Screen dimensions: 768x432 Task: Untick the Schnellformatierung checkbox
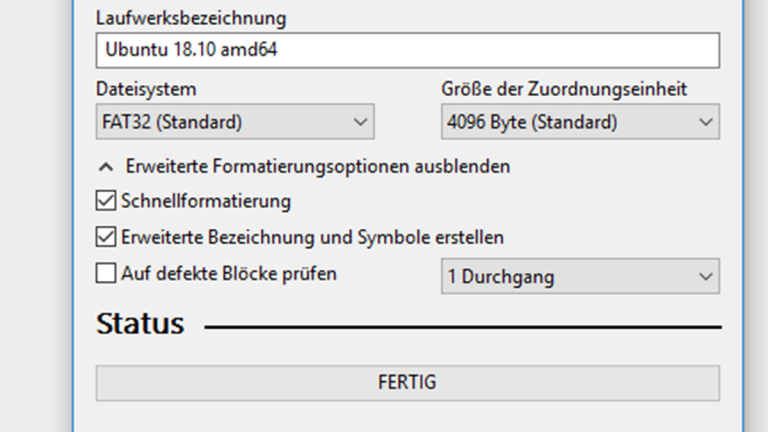point(106,201)
